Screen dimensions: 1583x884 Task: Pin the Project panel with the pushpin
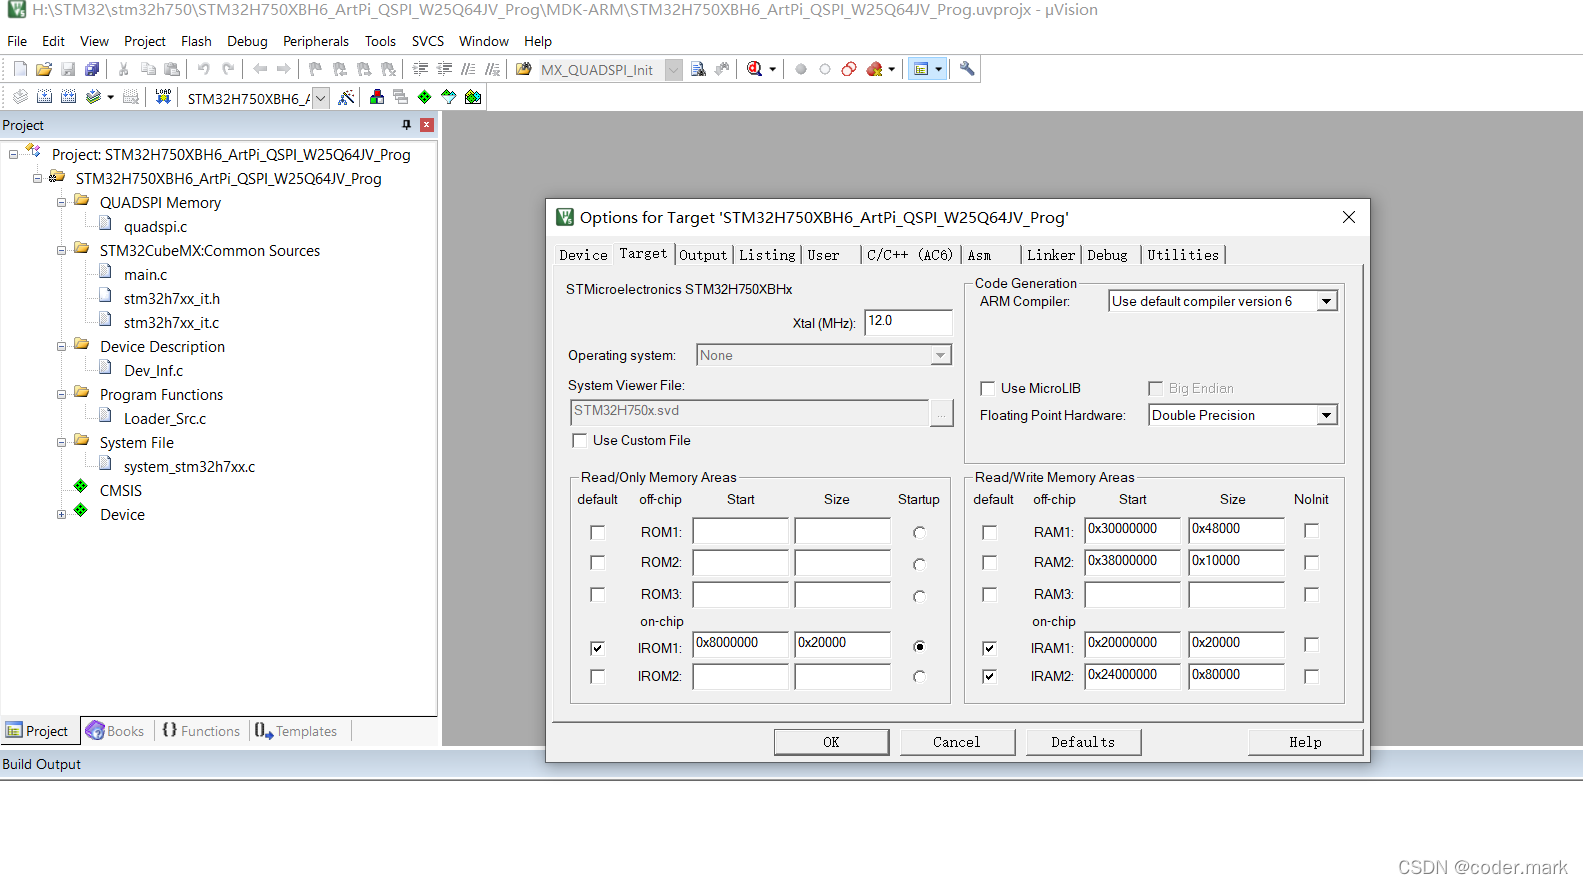coord(406,125)
